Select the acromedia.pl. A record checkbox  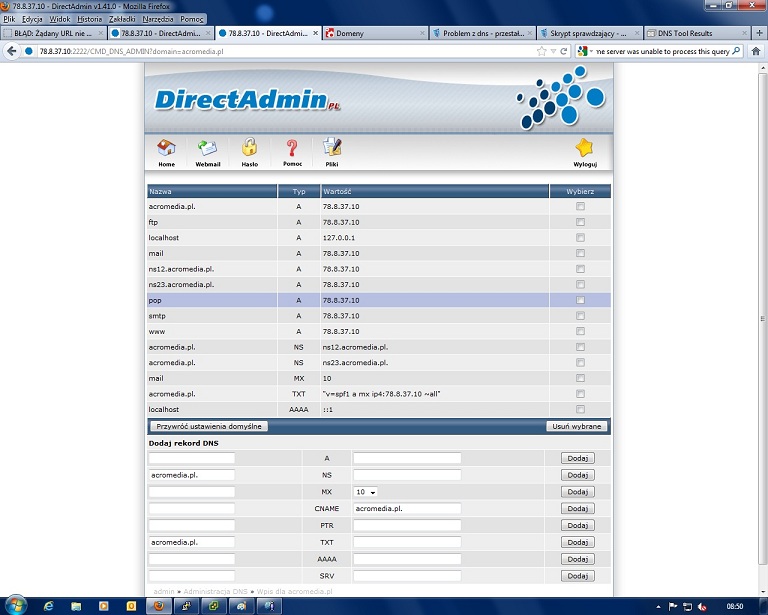pos(580,207)
